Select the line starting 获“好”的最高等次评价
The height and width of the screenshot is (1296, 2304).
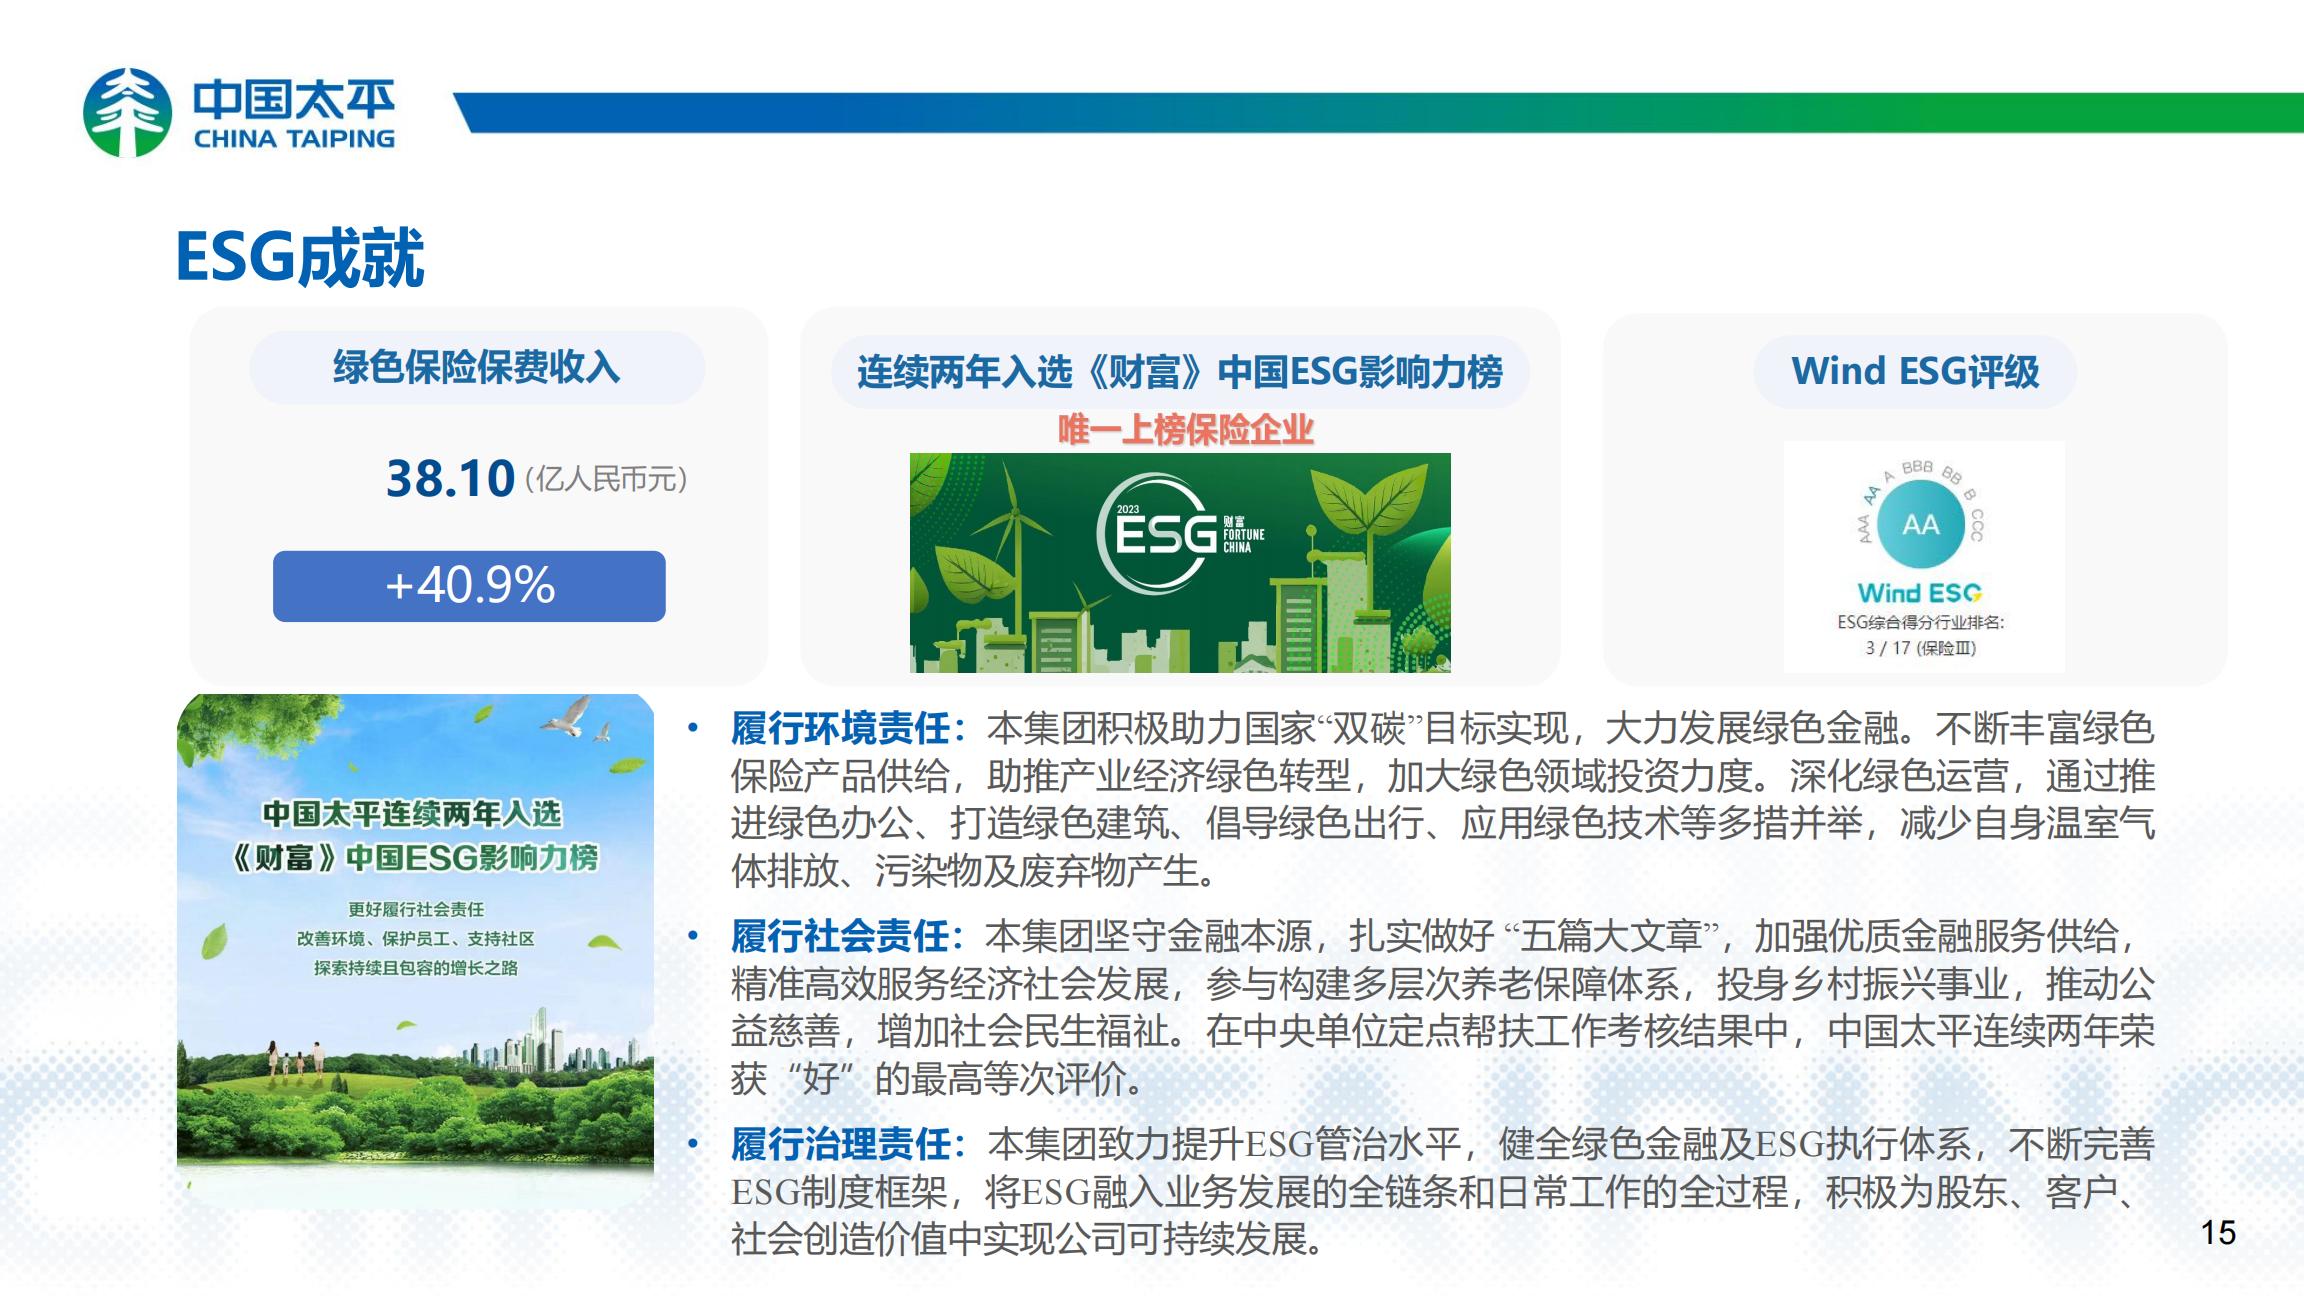[x=938, y=1079]
